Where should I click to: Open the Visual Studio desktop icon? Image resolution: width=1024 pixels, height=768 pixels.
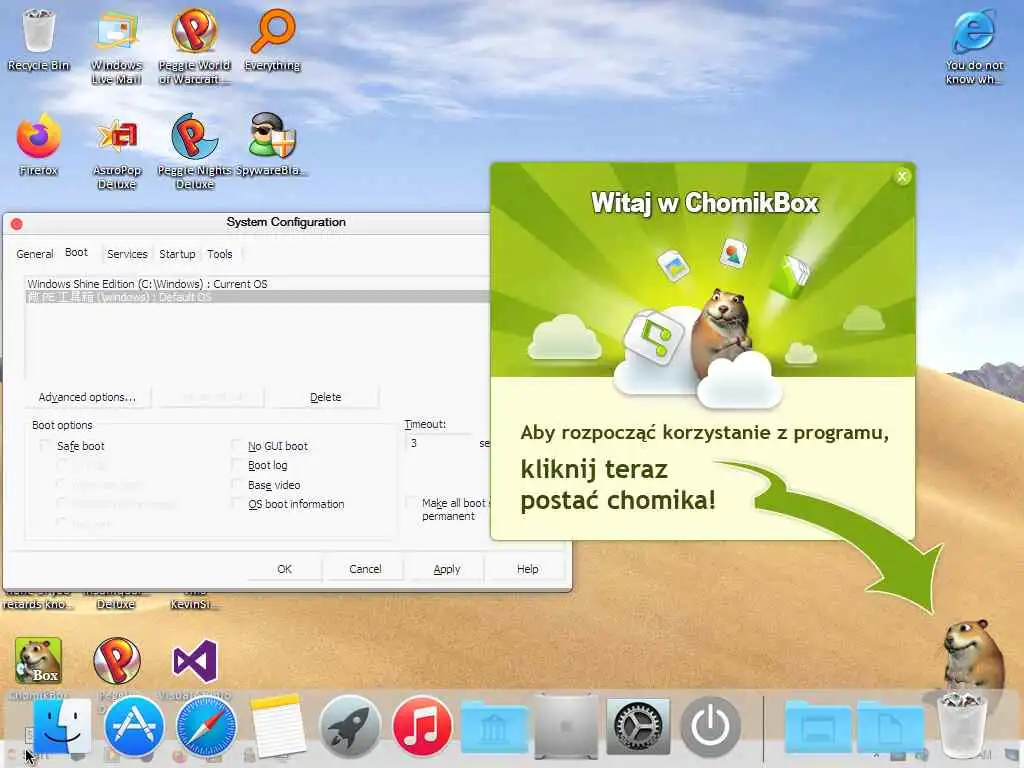(195, 663)
